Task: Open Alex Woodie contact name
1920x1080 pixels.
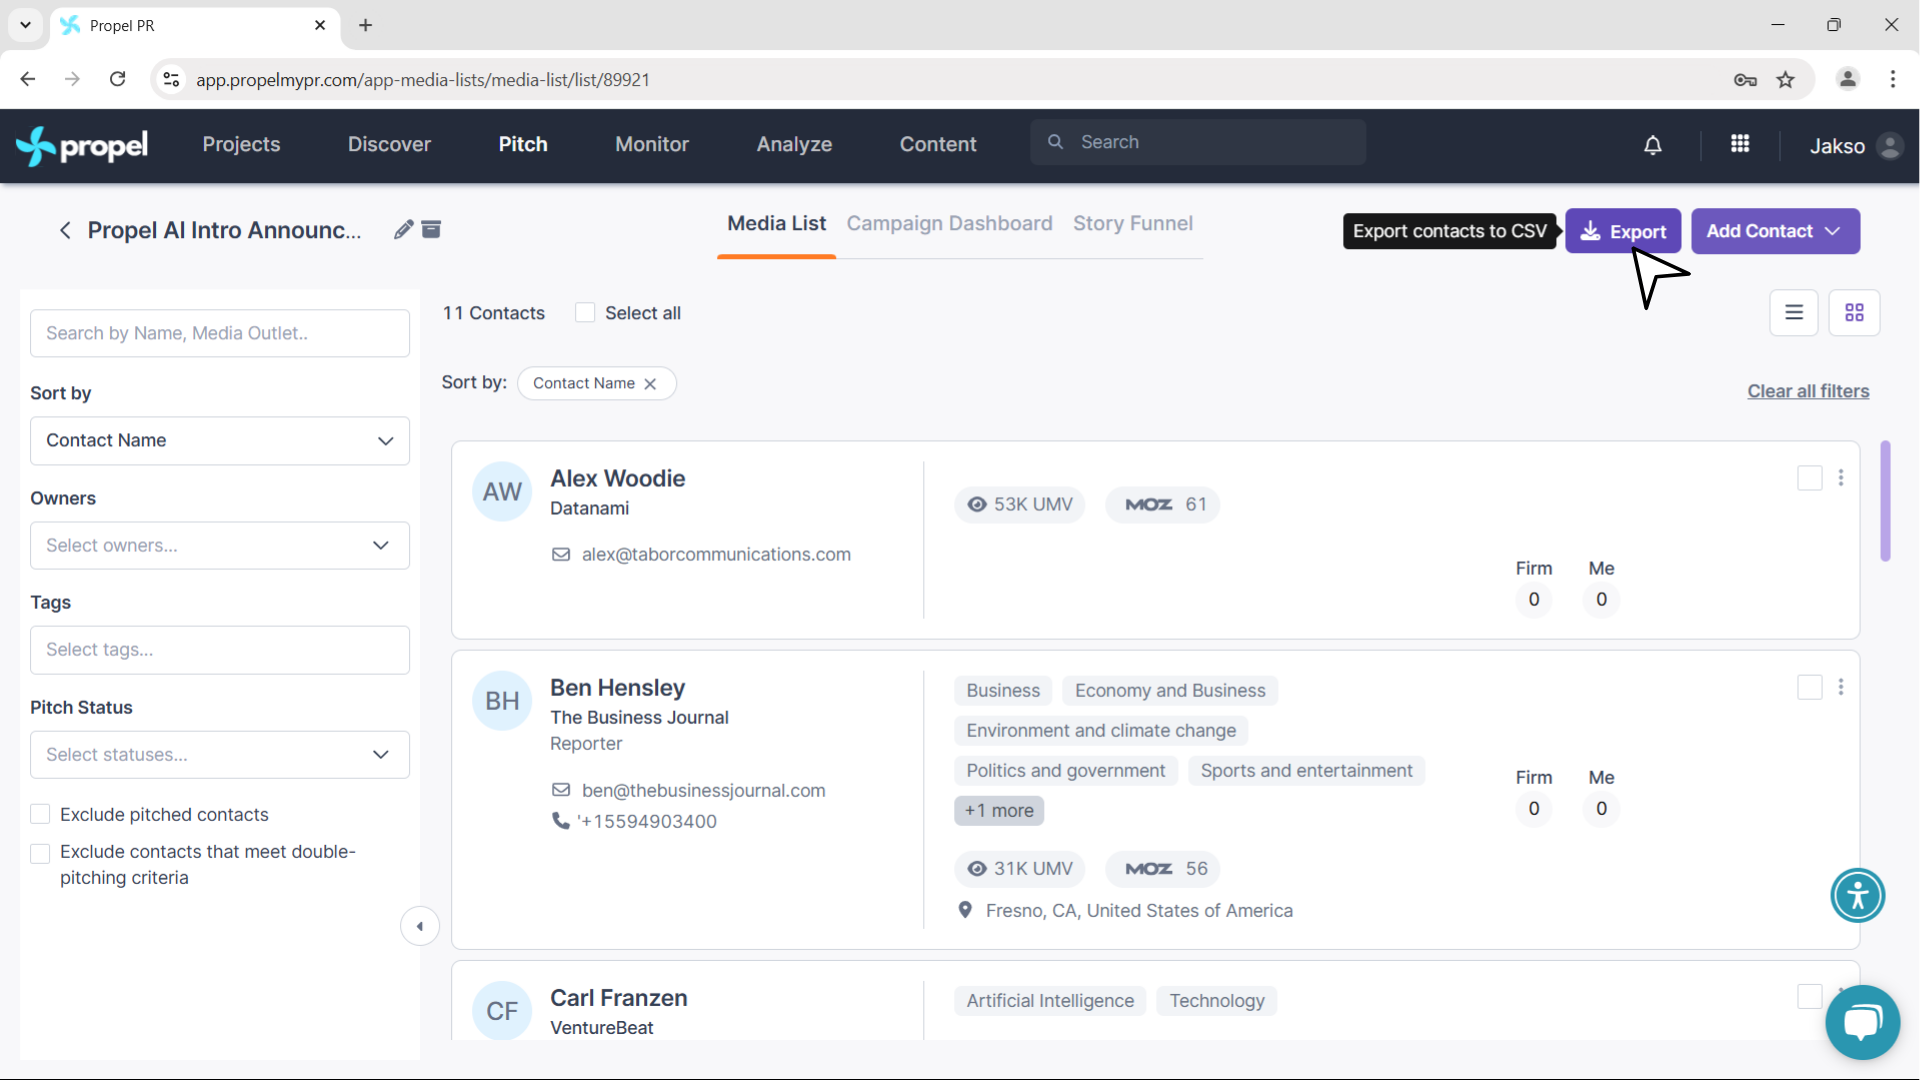Action: 617,479
